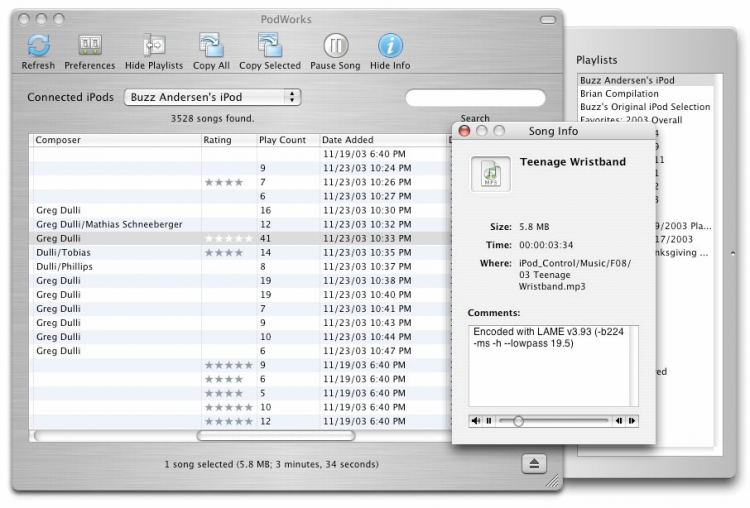Click the play count 16 cell
Image resolution: width=750 pixels, height=508 pixels.
(x=265, y=210)
